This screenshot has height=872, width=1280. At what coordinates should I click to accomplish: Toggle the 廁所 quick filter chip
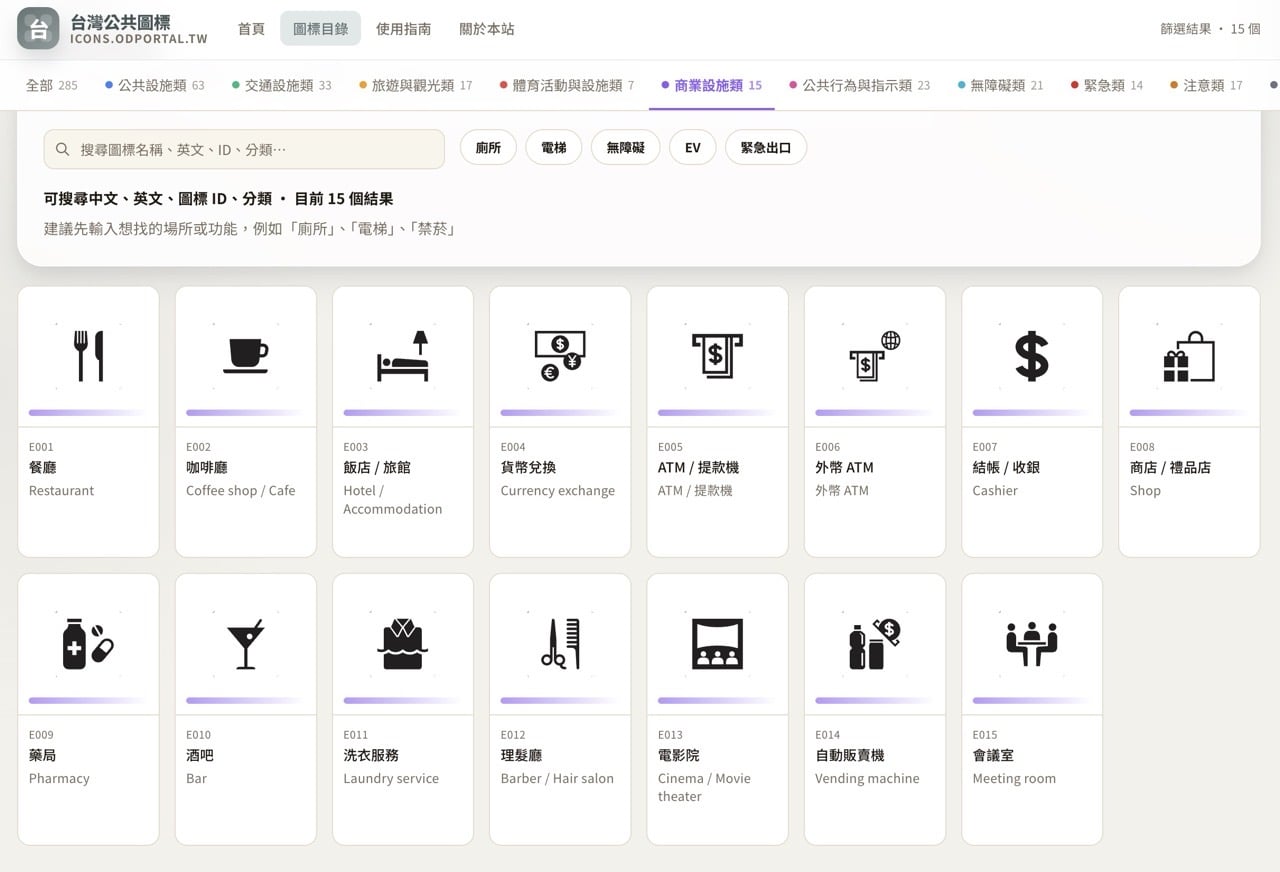coord(488,147)
